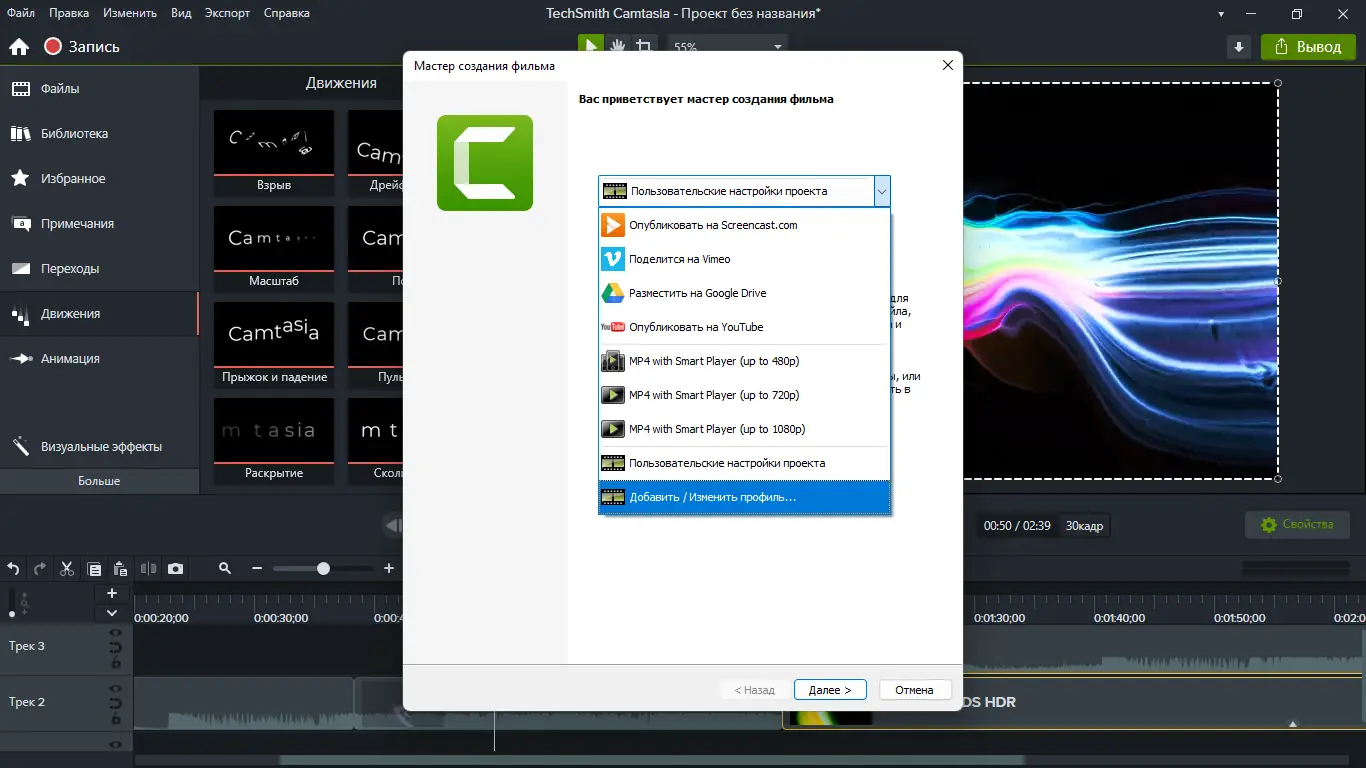This screenshot has width=1366, height=768.
Task: Open the Export menu in menu bar
Action: 227,13
